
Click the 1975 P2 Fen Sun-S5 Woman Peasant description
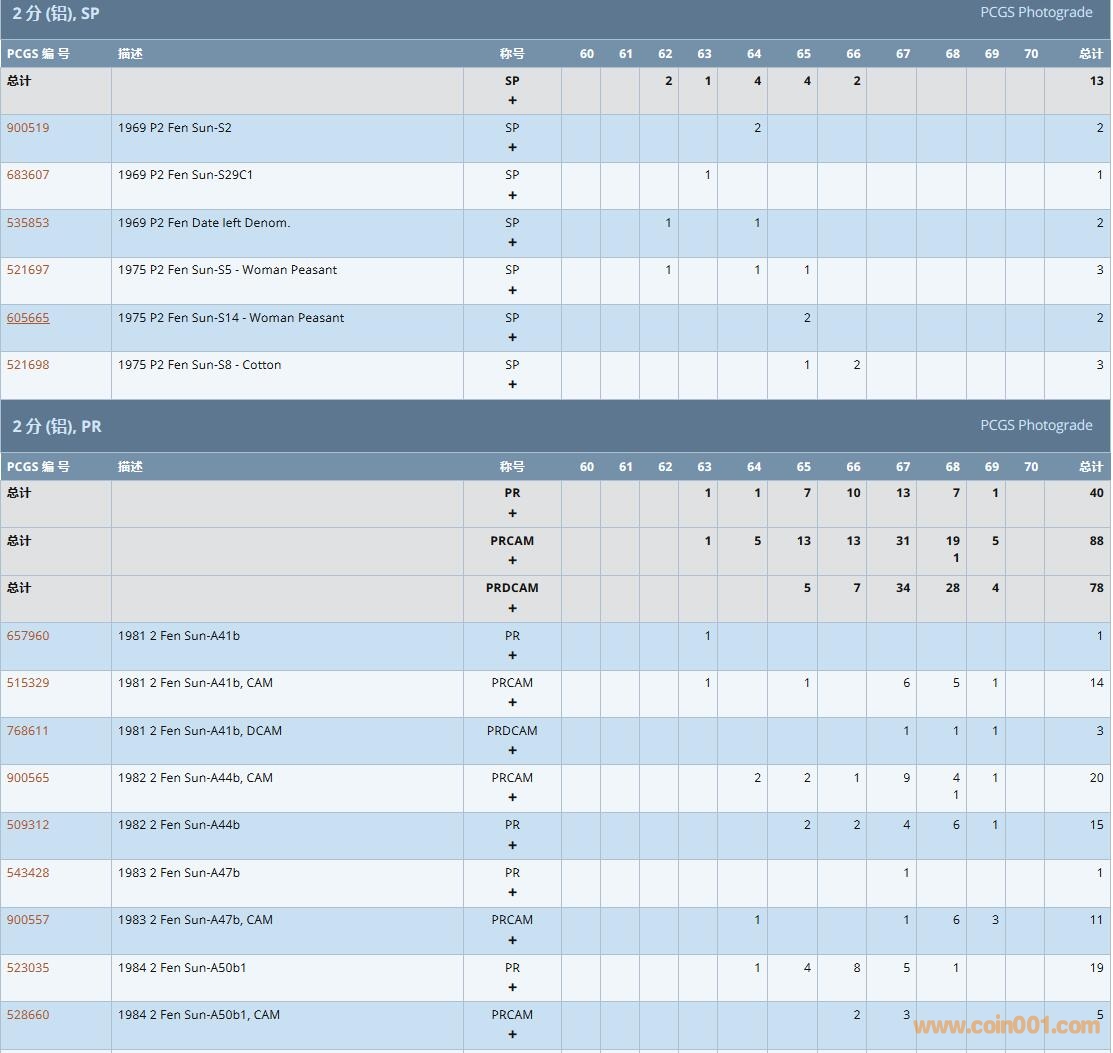[227, 270]
